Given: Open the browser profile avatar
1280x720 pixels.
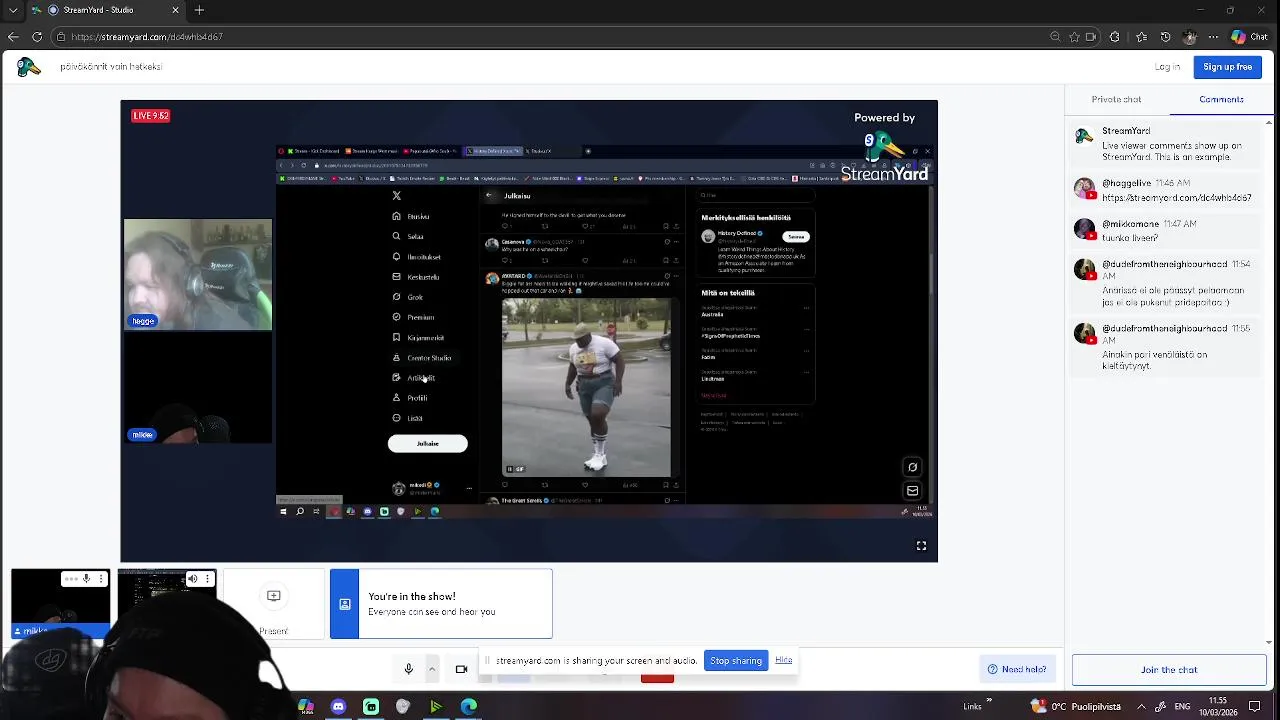Looking at the screenshot, I should click(1189, 37).
